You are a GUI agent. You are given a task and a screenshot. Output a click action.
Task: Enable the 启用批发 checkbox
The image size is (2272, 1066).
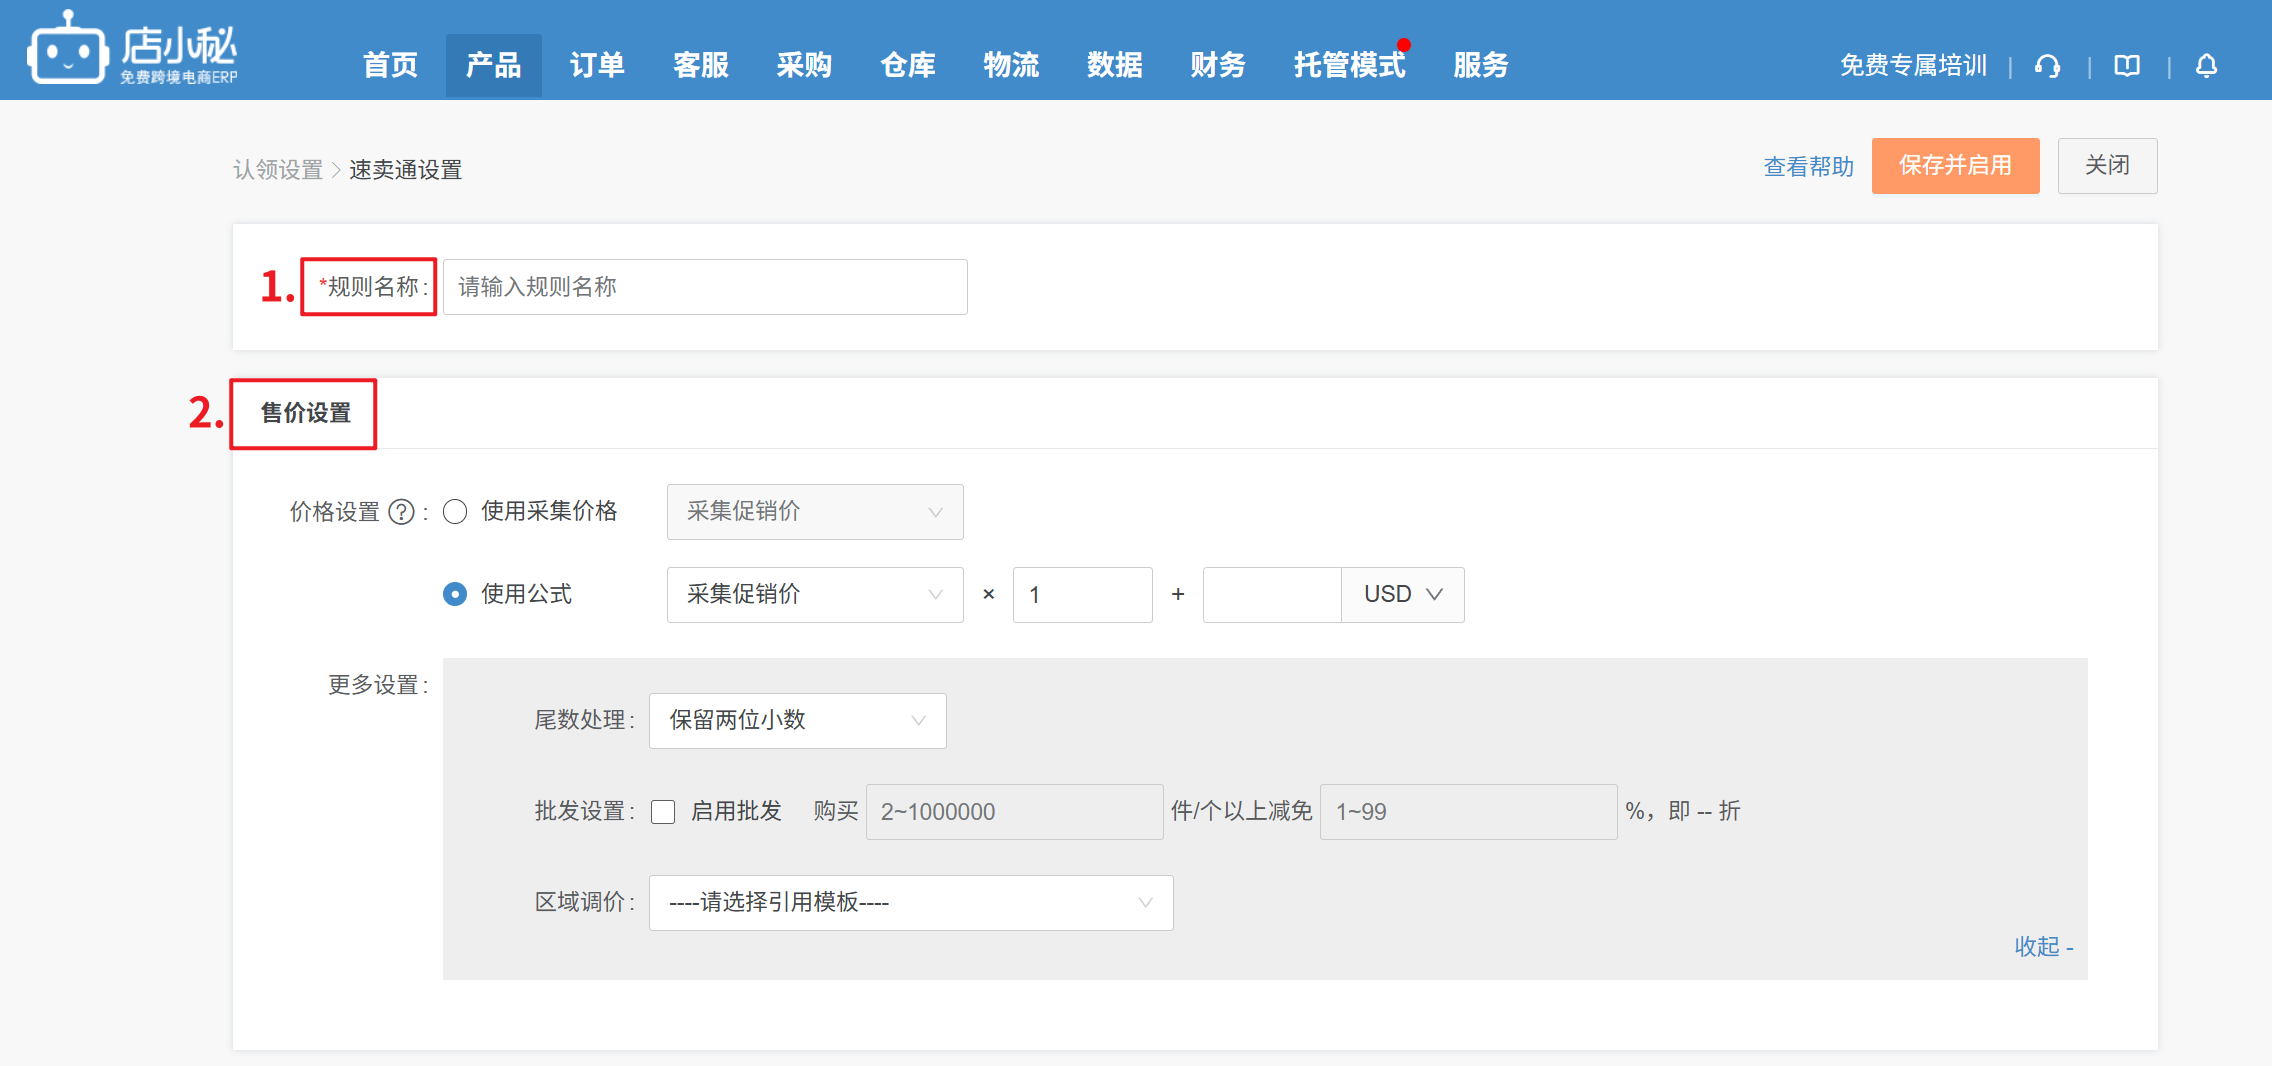663,811
